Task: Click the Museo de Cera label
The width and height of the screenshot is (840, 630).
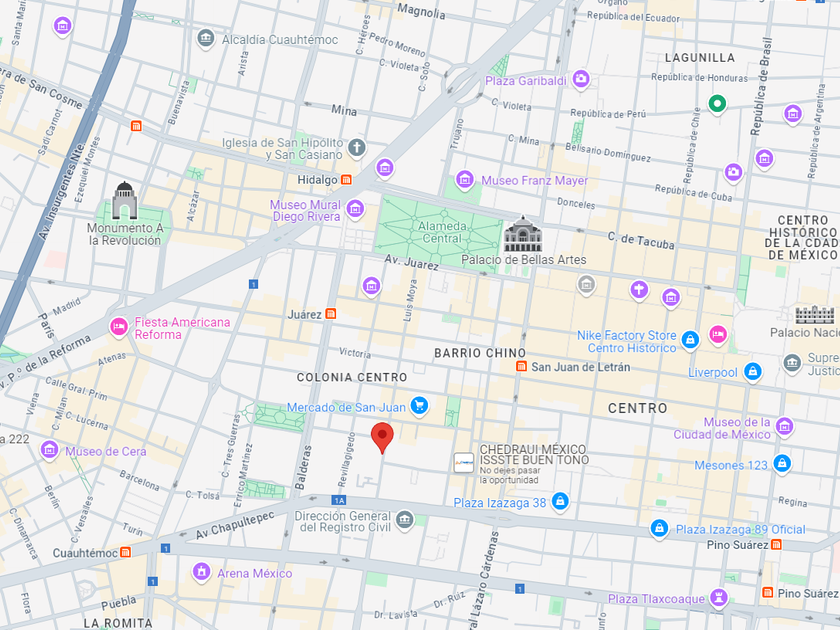Action: tap(106, 452)
